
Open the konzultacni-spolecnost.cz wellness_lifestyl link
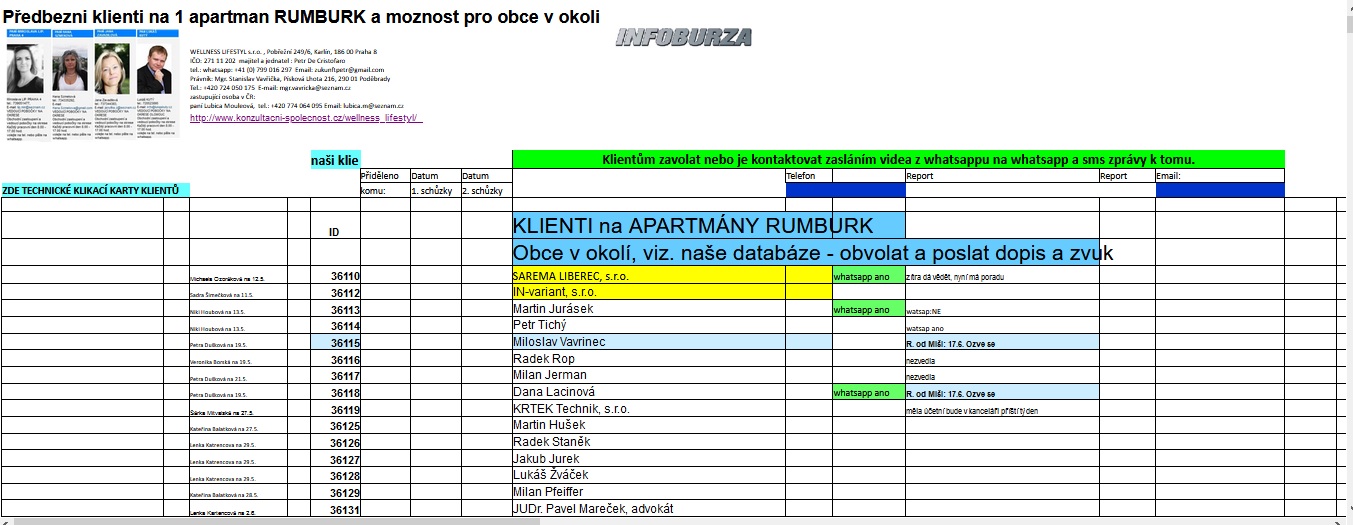306,118
